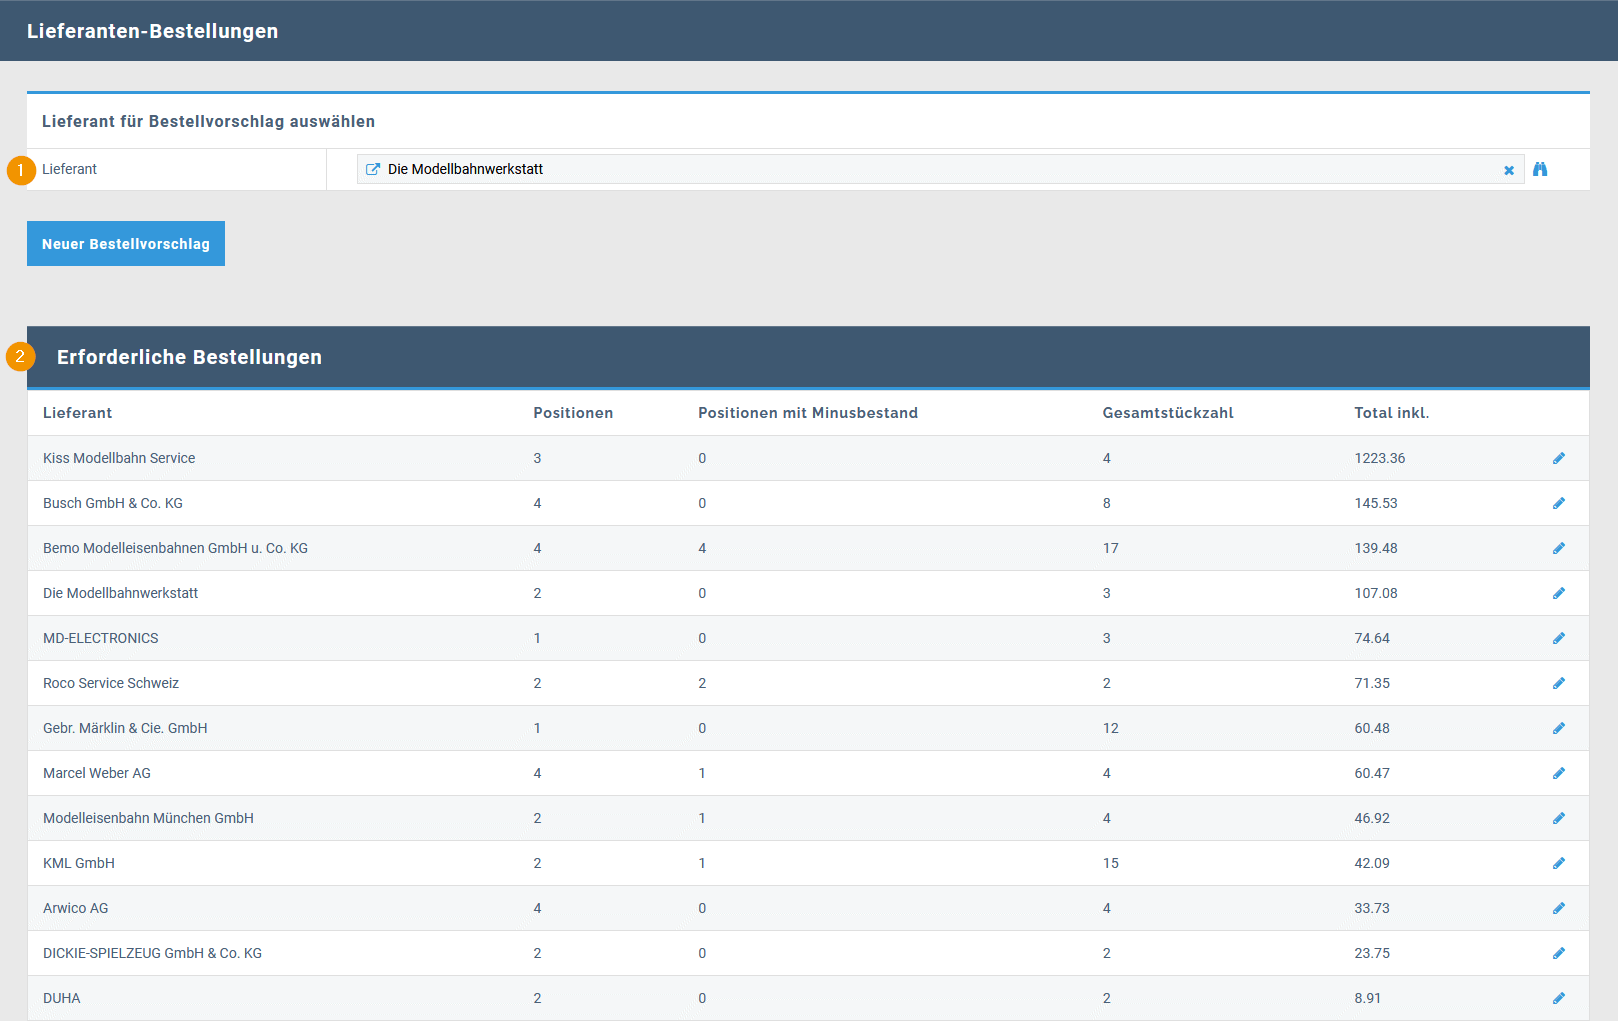This screenshot has height=1021, width=1618.
Task: Select the Modelleisenbahn München GmbH name
Action: [148, 818]
